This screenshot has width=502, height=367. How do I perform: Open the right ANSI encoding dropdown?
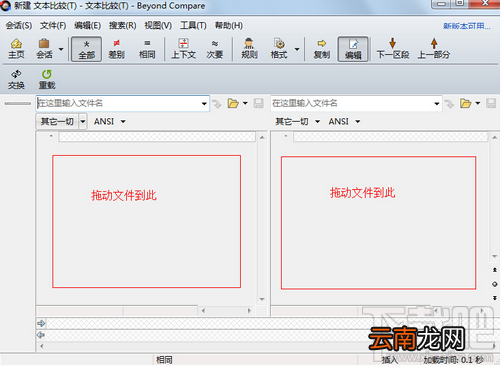click(x=344, y=121)
